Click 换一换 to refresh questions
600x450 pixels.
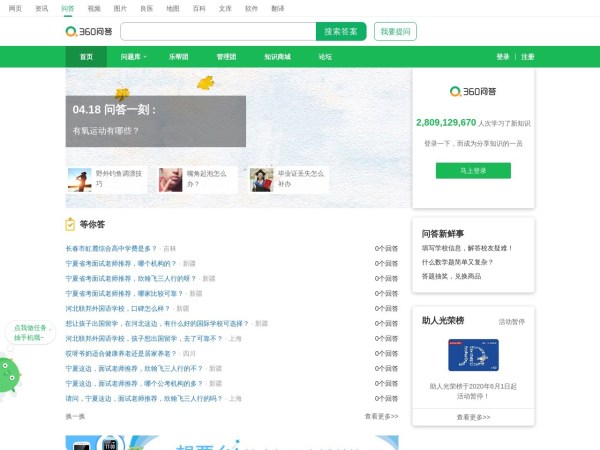(x=75, y=416)
